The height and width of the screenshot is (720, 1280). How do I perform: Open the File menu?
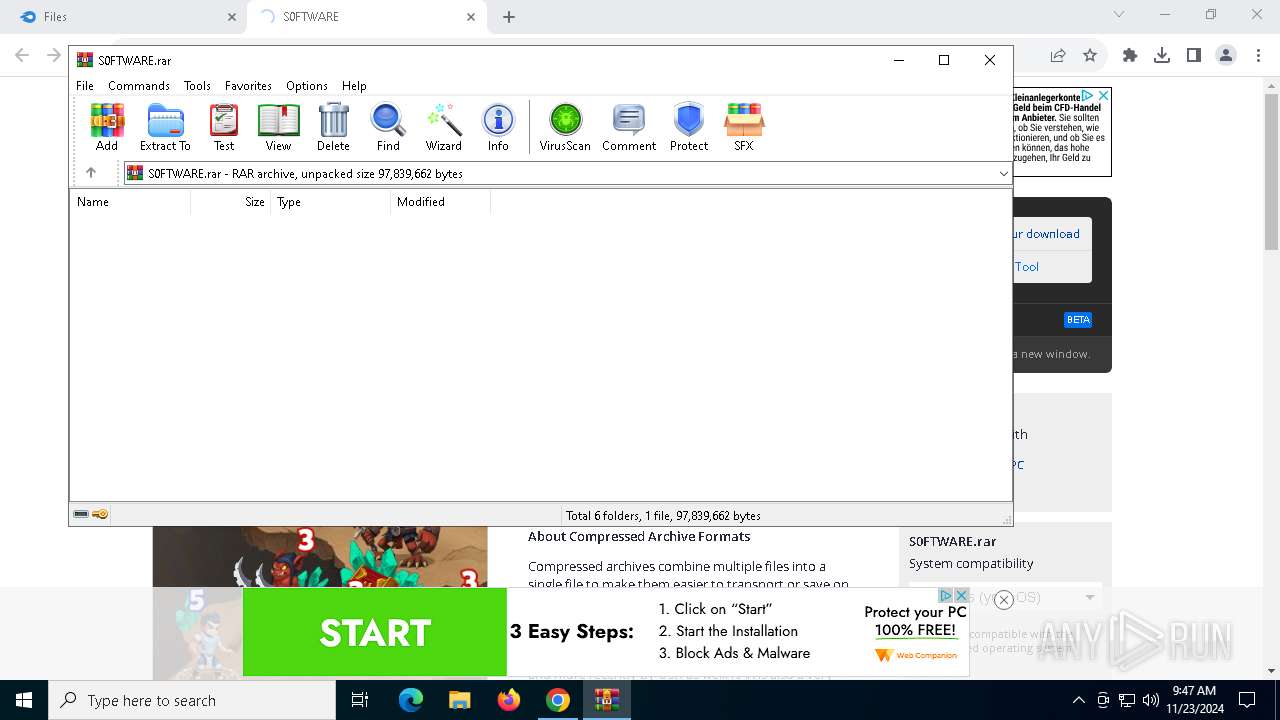[85, 86]
